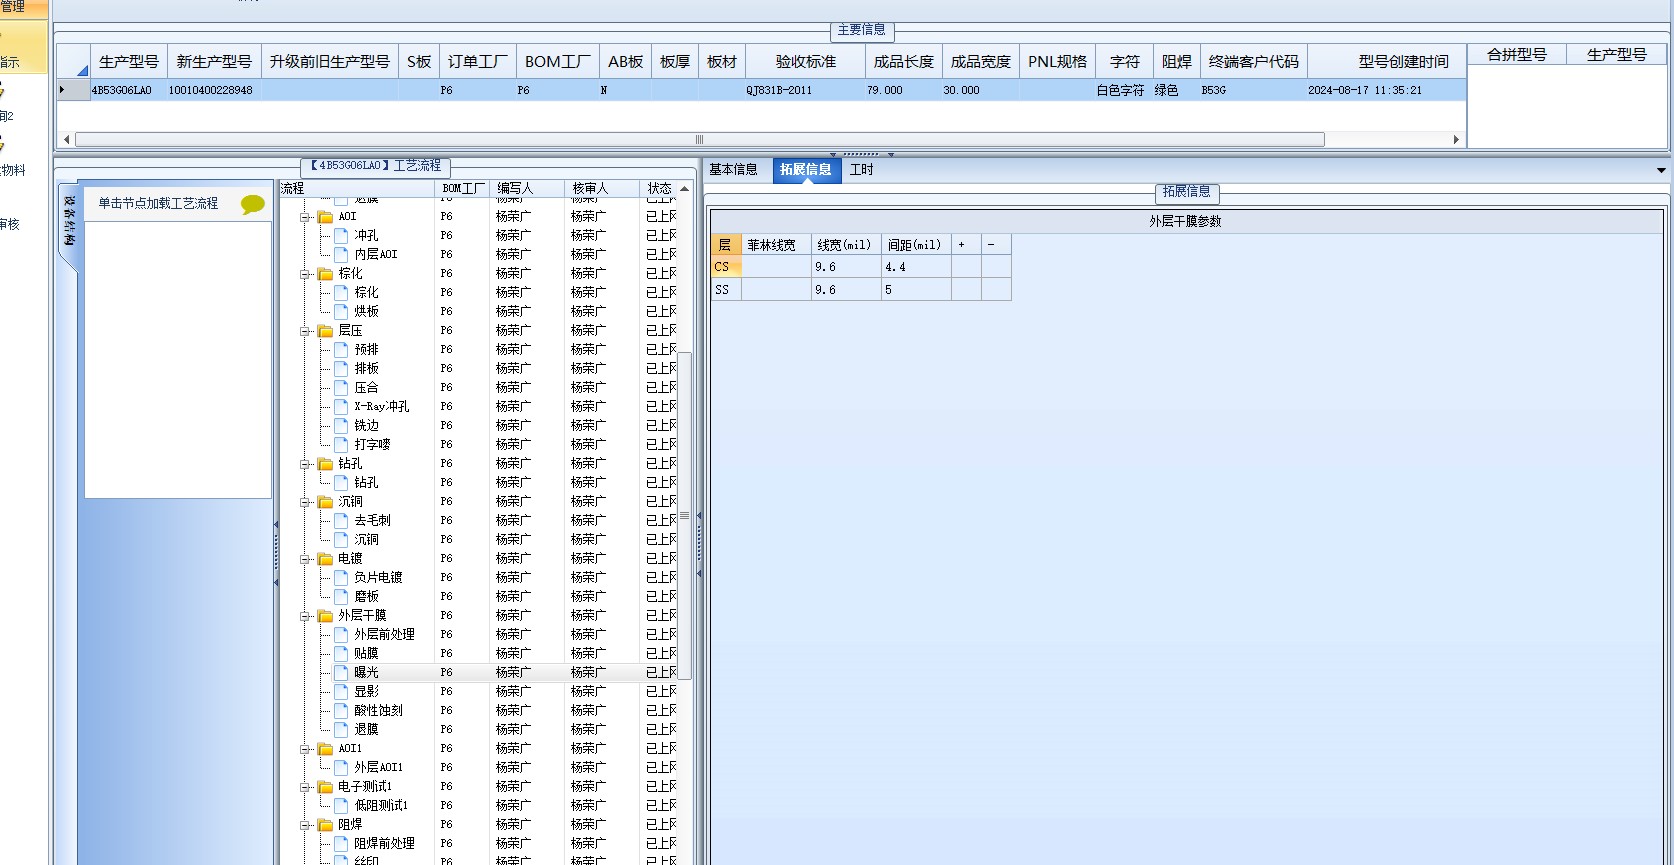This screenshot has width=1674, height=865.
Task: Click CS row 间距 cell 4.4
Action: tap(916, 267)
